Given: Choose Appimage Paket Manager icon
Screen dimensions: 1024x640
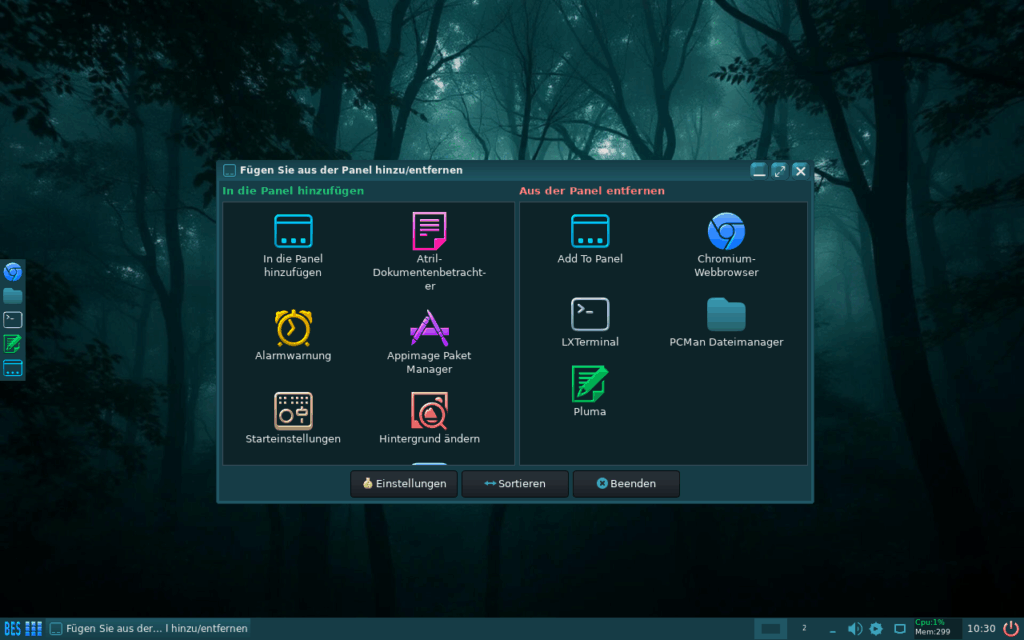Looking at the screenshot, I should (x=429, y=328).
